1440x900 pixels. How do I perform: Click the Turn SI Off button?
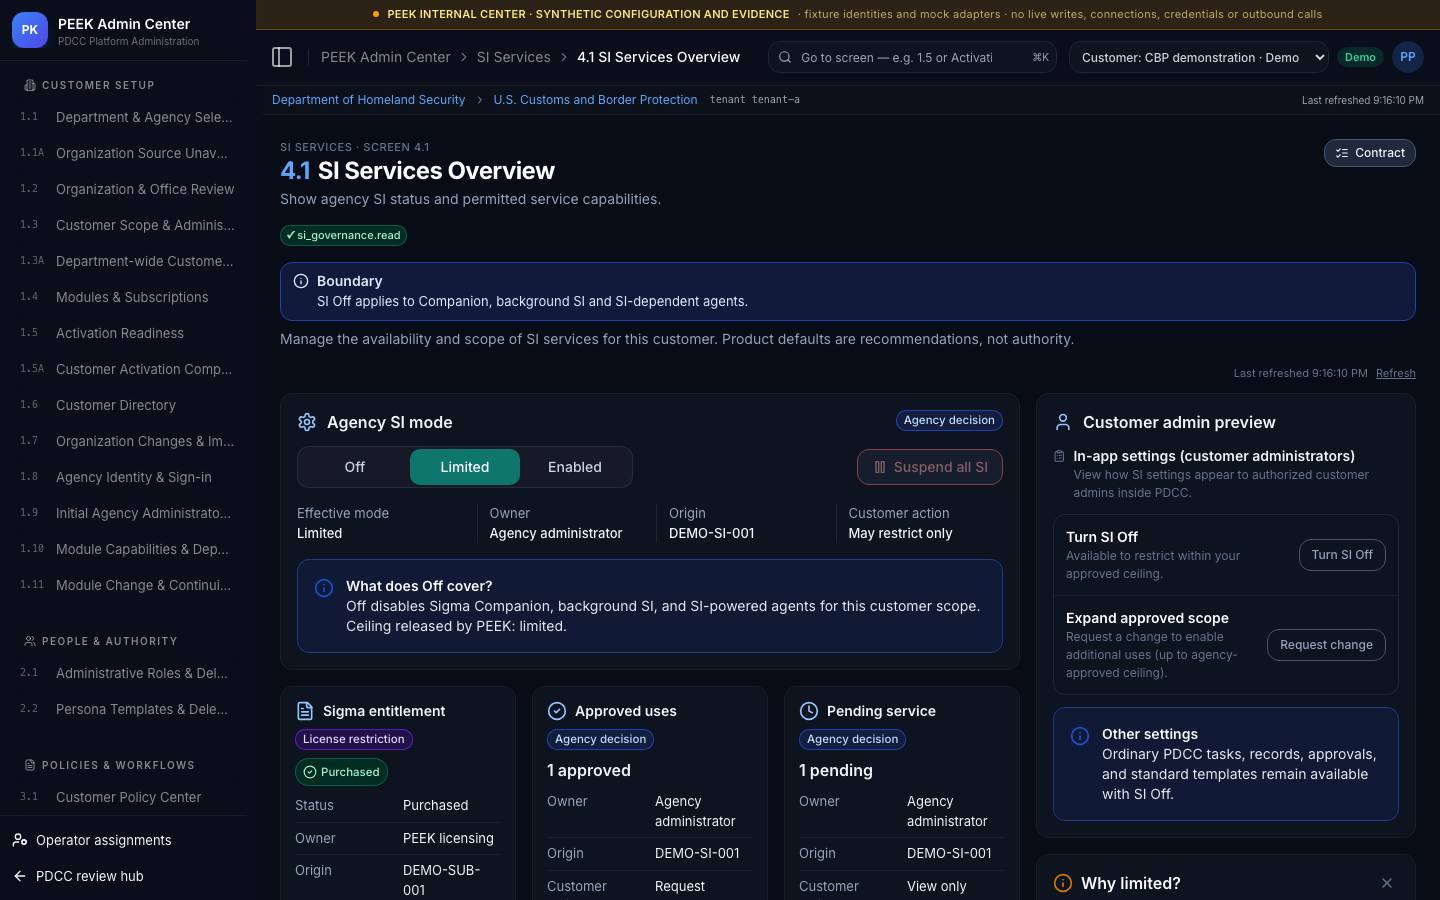[1342, 555]
